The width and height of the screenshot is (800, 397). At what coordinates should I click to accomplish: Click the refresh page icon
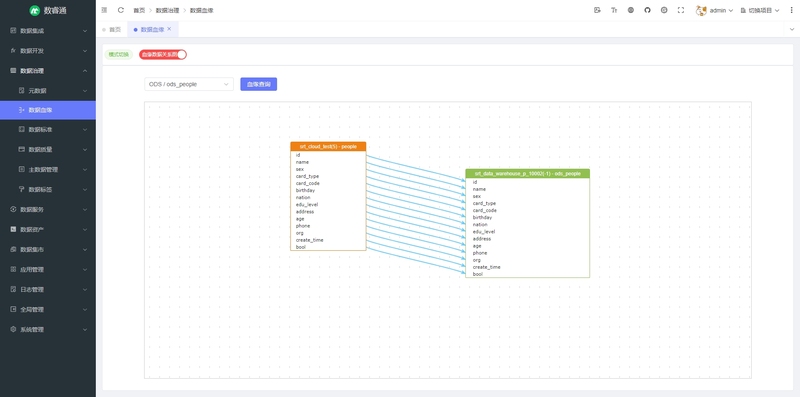click(x=121, y=10)
